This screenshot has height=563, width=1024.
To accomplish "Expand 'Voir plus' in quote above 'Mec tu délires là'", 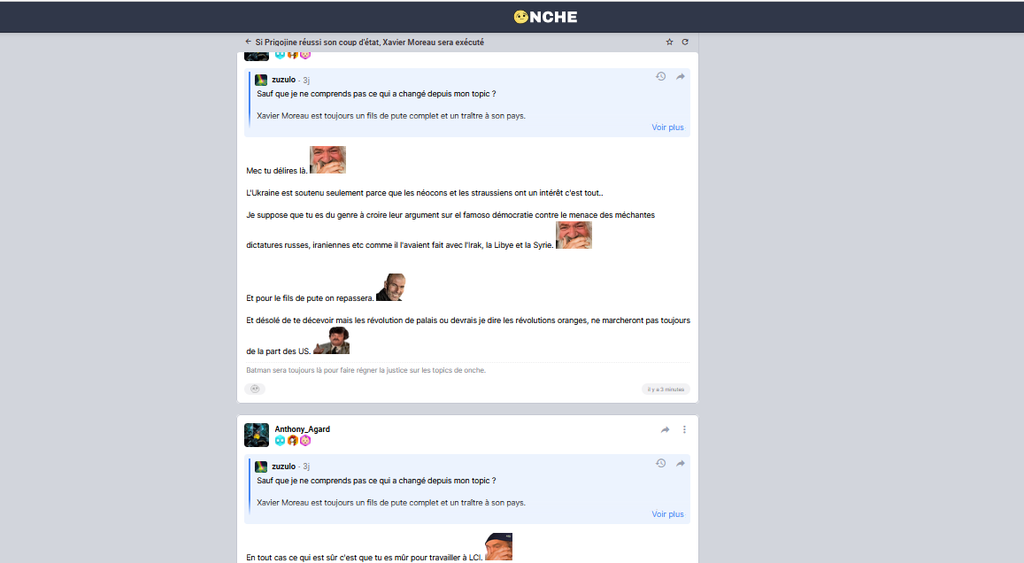I will 667,127.
